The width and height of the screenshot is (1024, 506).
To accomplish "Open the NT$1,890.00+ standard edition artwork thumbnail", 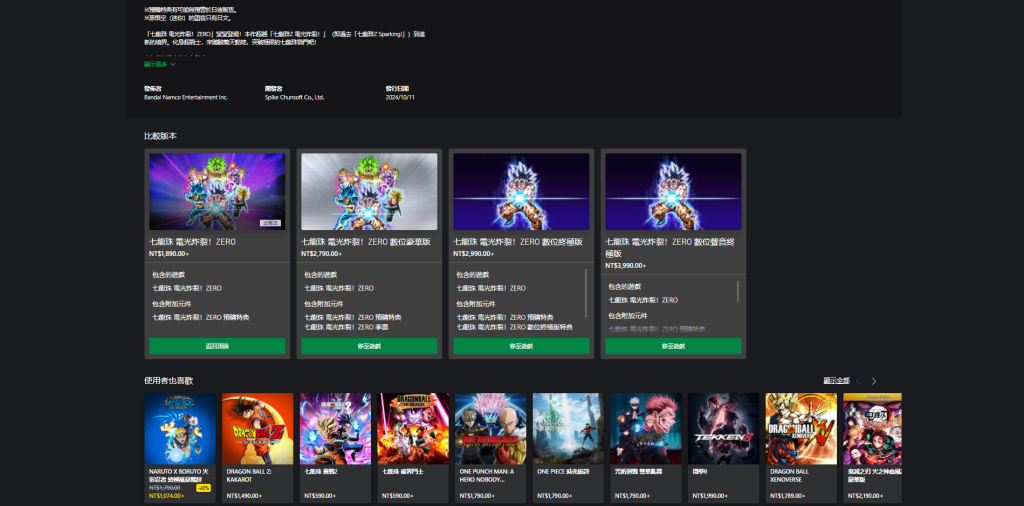I will [x=217, y=191].
